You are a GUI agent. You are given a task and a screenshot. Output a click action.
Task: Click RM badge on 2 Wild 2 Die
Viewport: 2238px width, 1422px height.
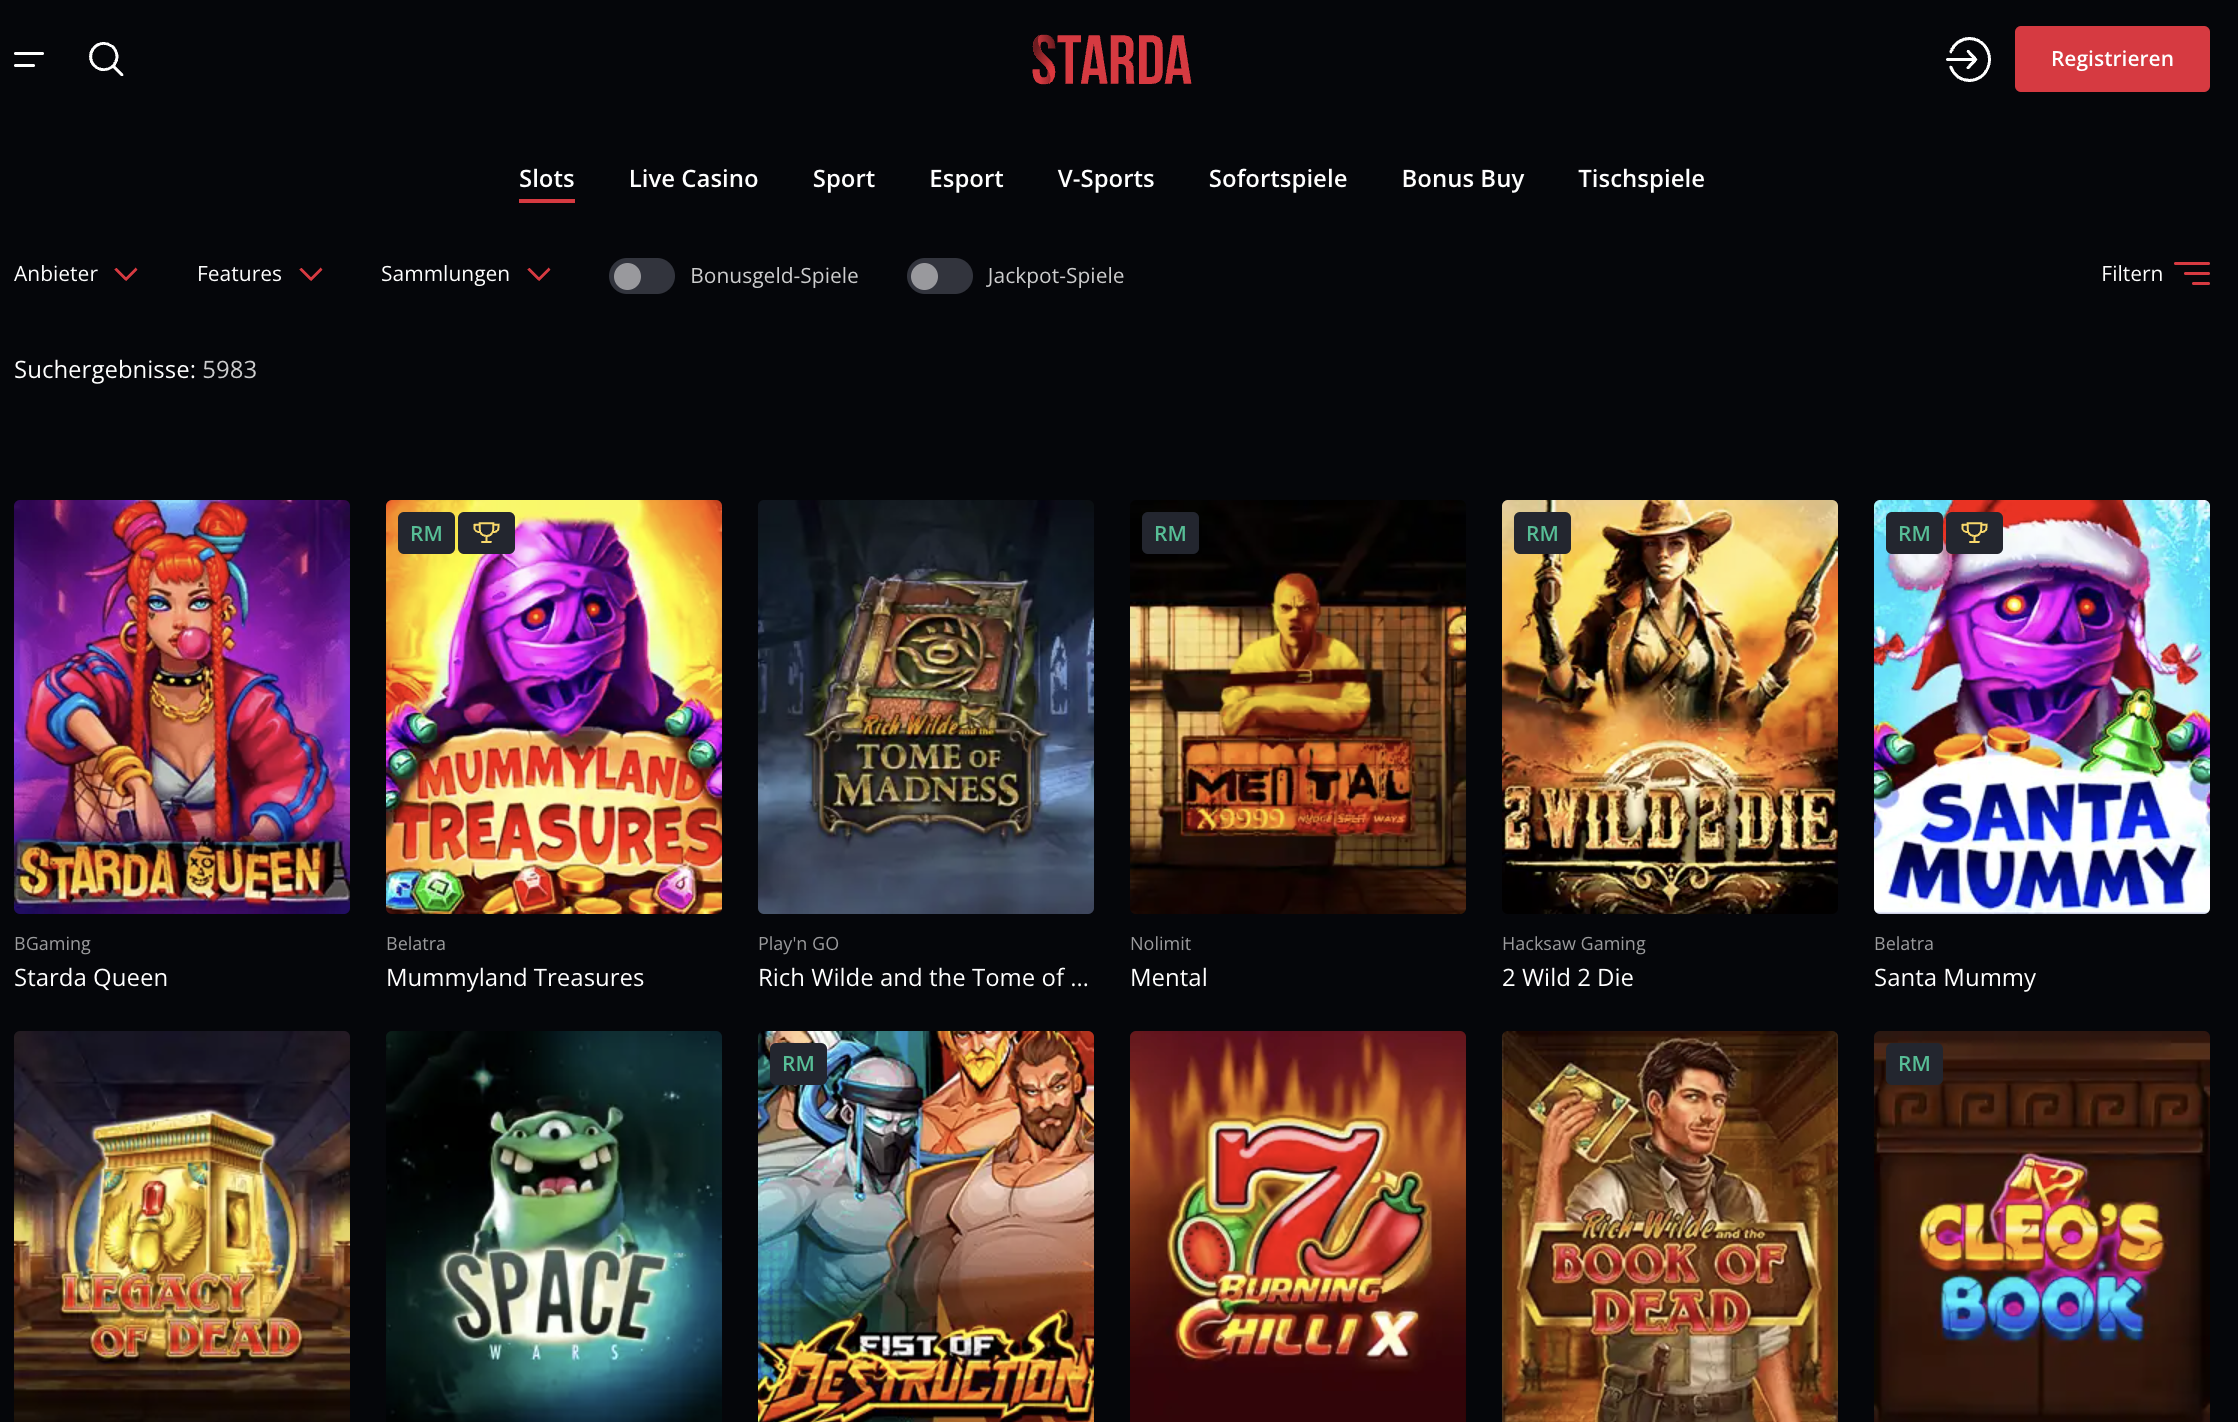pyautogui.click(x=1542, y=533)
